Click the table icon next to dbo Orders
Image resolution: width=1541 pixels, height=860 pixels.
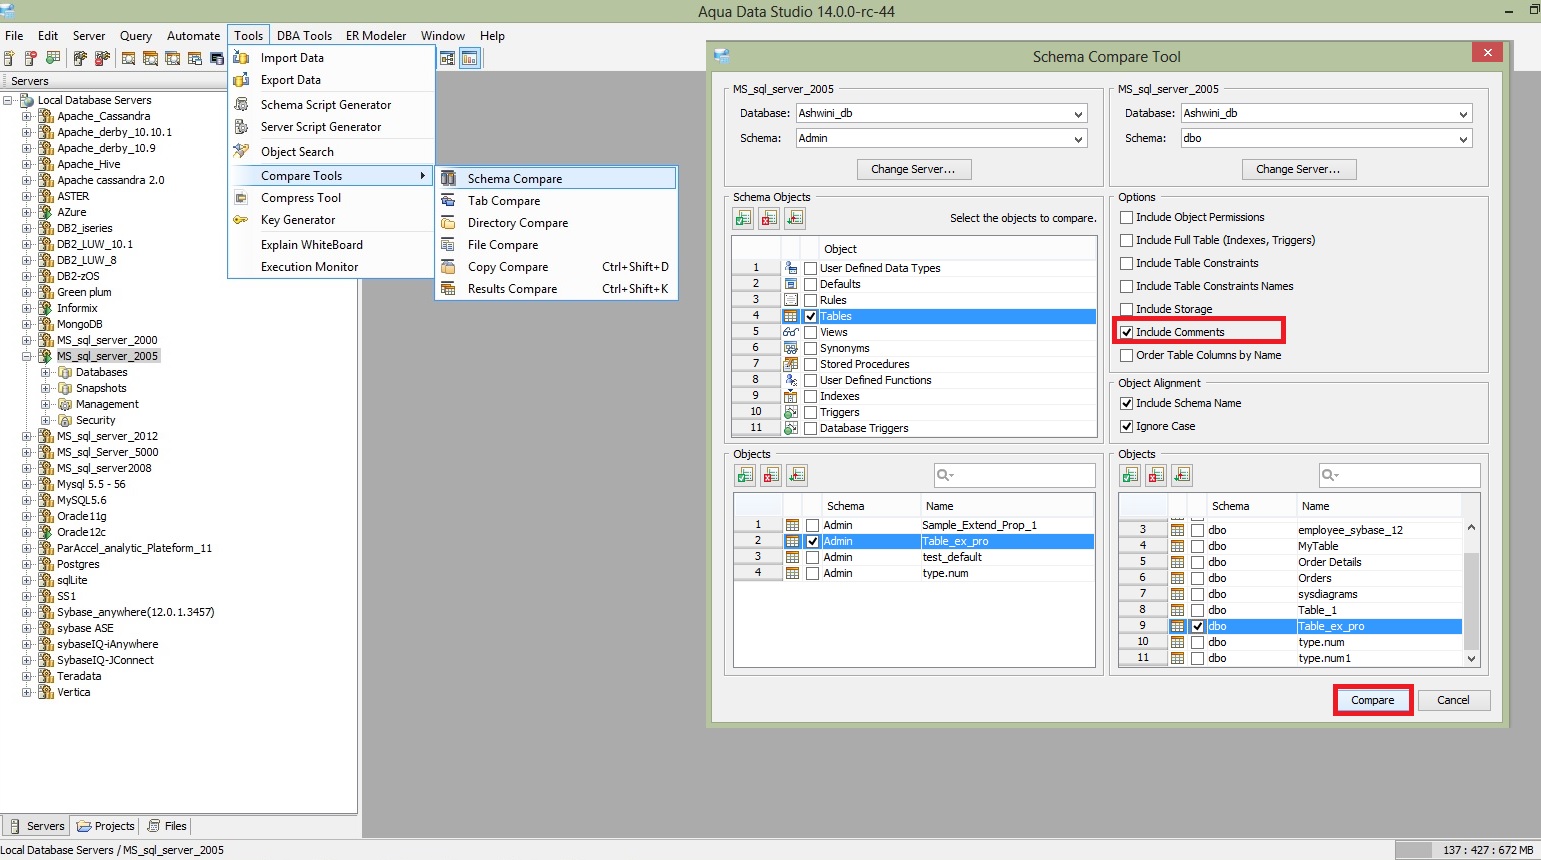tap(1177, 578)
